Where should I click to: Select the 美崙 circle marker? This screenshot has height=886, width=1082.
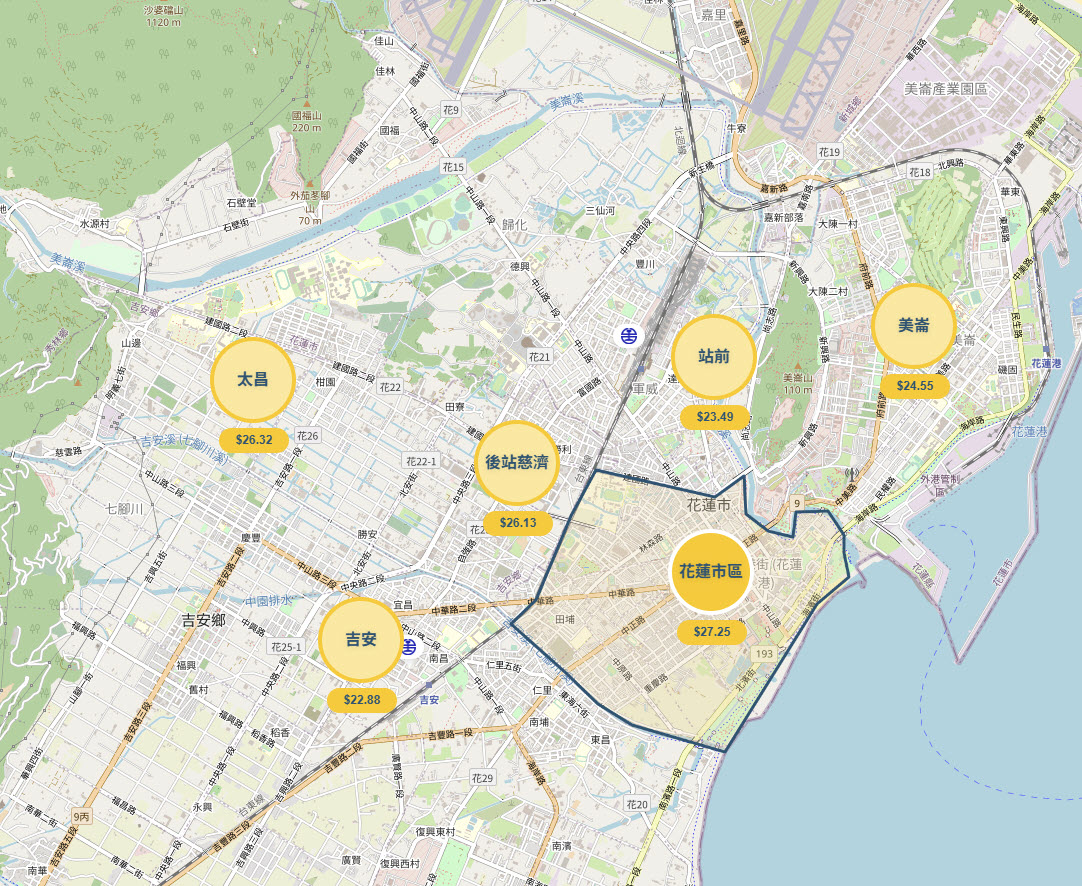point(913,326)
